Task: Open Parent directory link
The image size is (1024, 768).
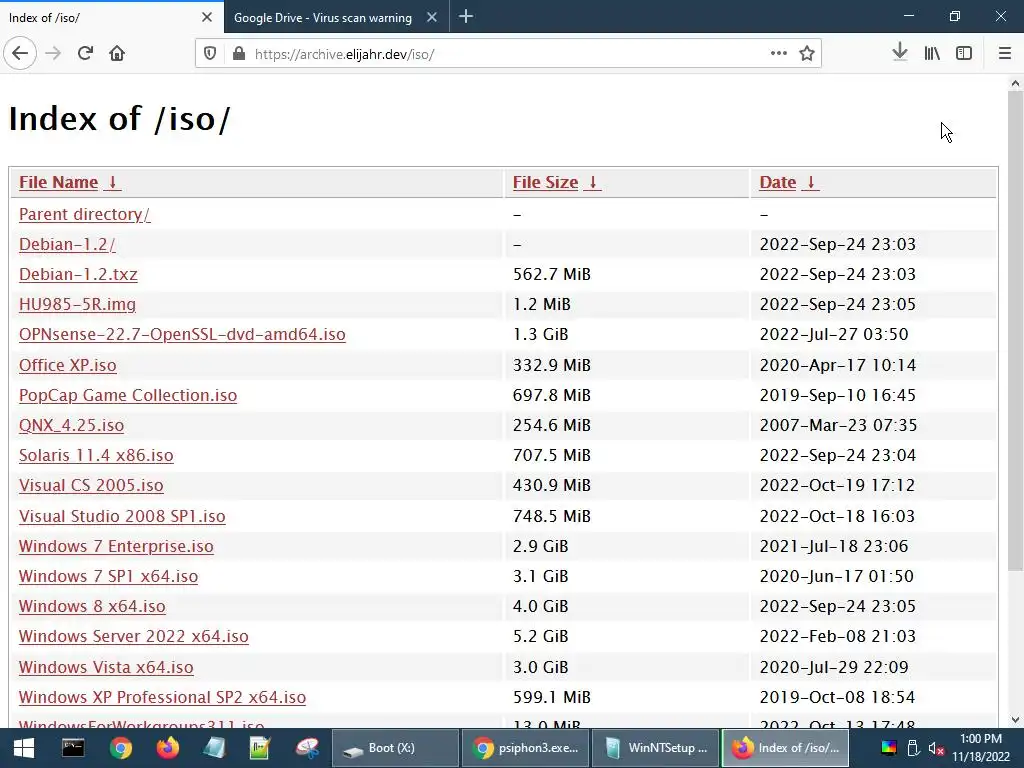Action: click(84, 214)
